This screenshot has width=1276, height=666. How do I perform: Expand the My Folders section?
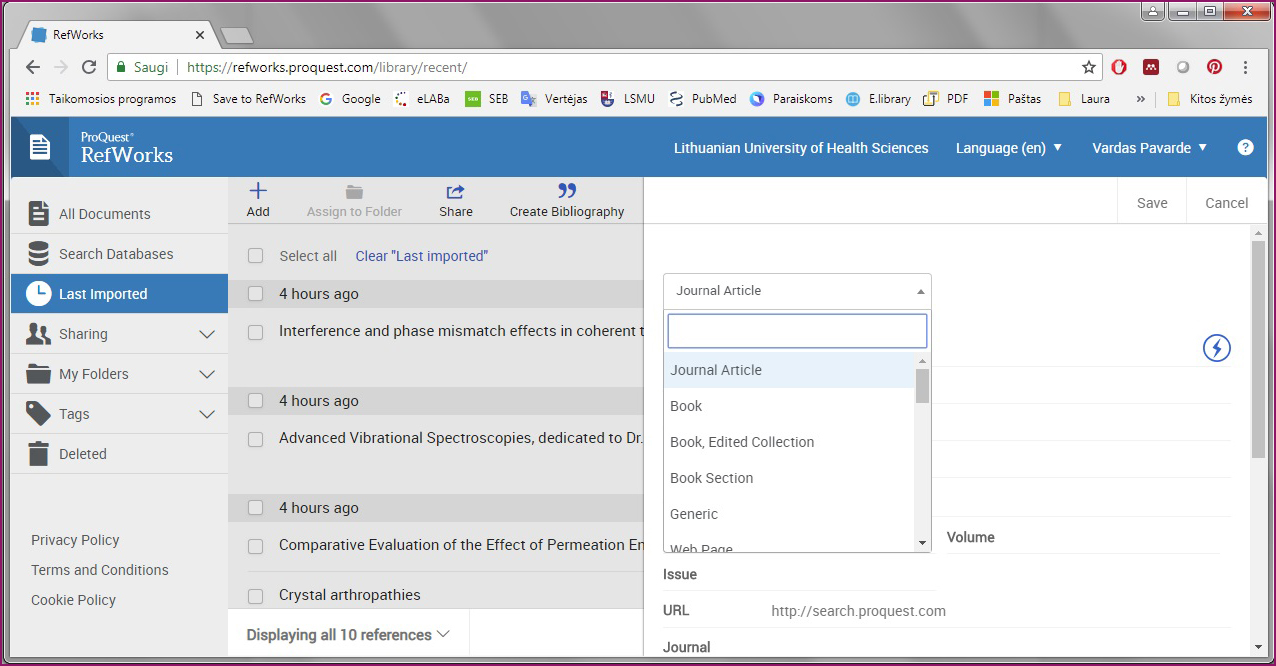pos(207,374)
